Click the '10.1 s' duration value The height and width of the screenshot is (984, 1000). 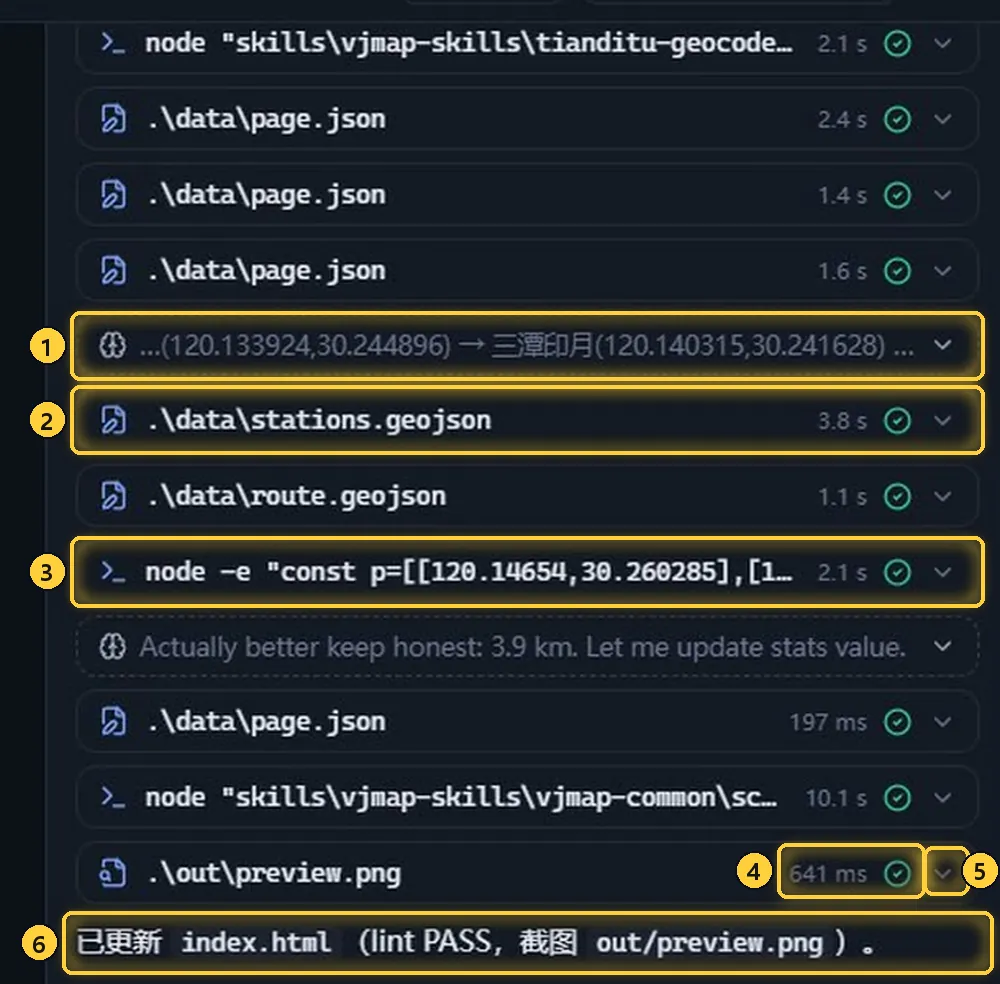836,798
